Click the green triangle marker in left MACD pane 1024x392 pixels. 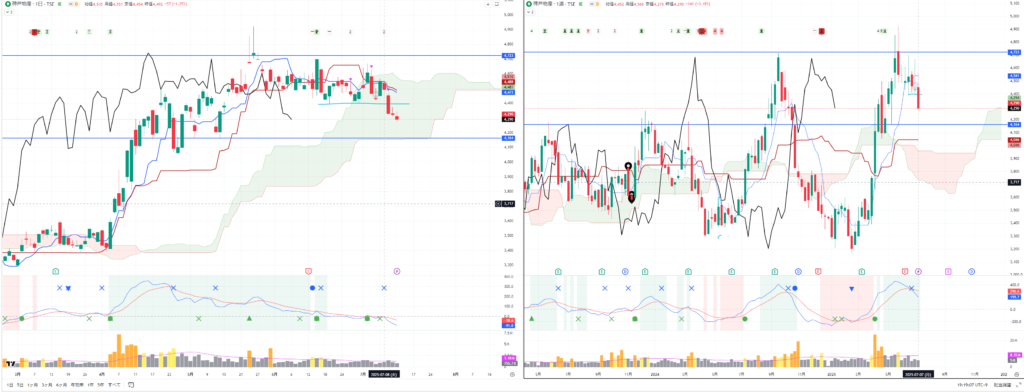tap(249, 318)
